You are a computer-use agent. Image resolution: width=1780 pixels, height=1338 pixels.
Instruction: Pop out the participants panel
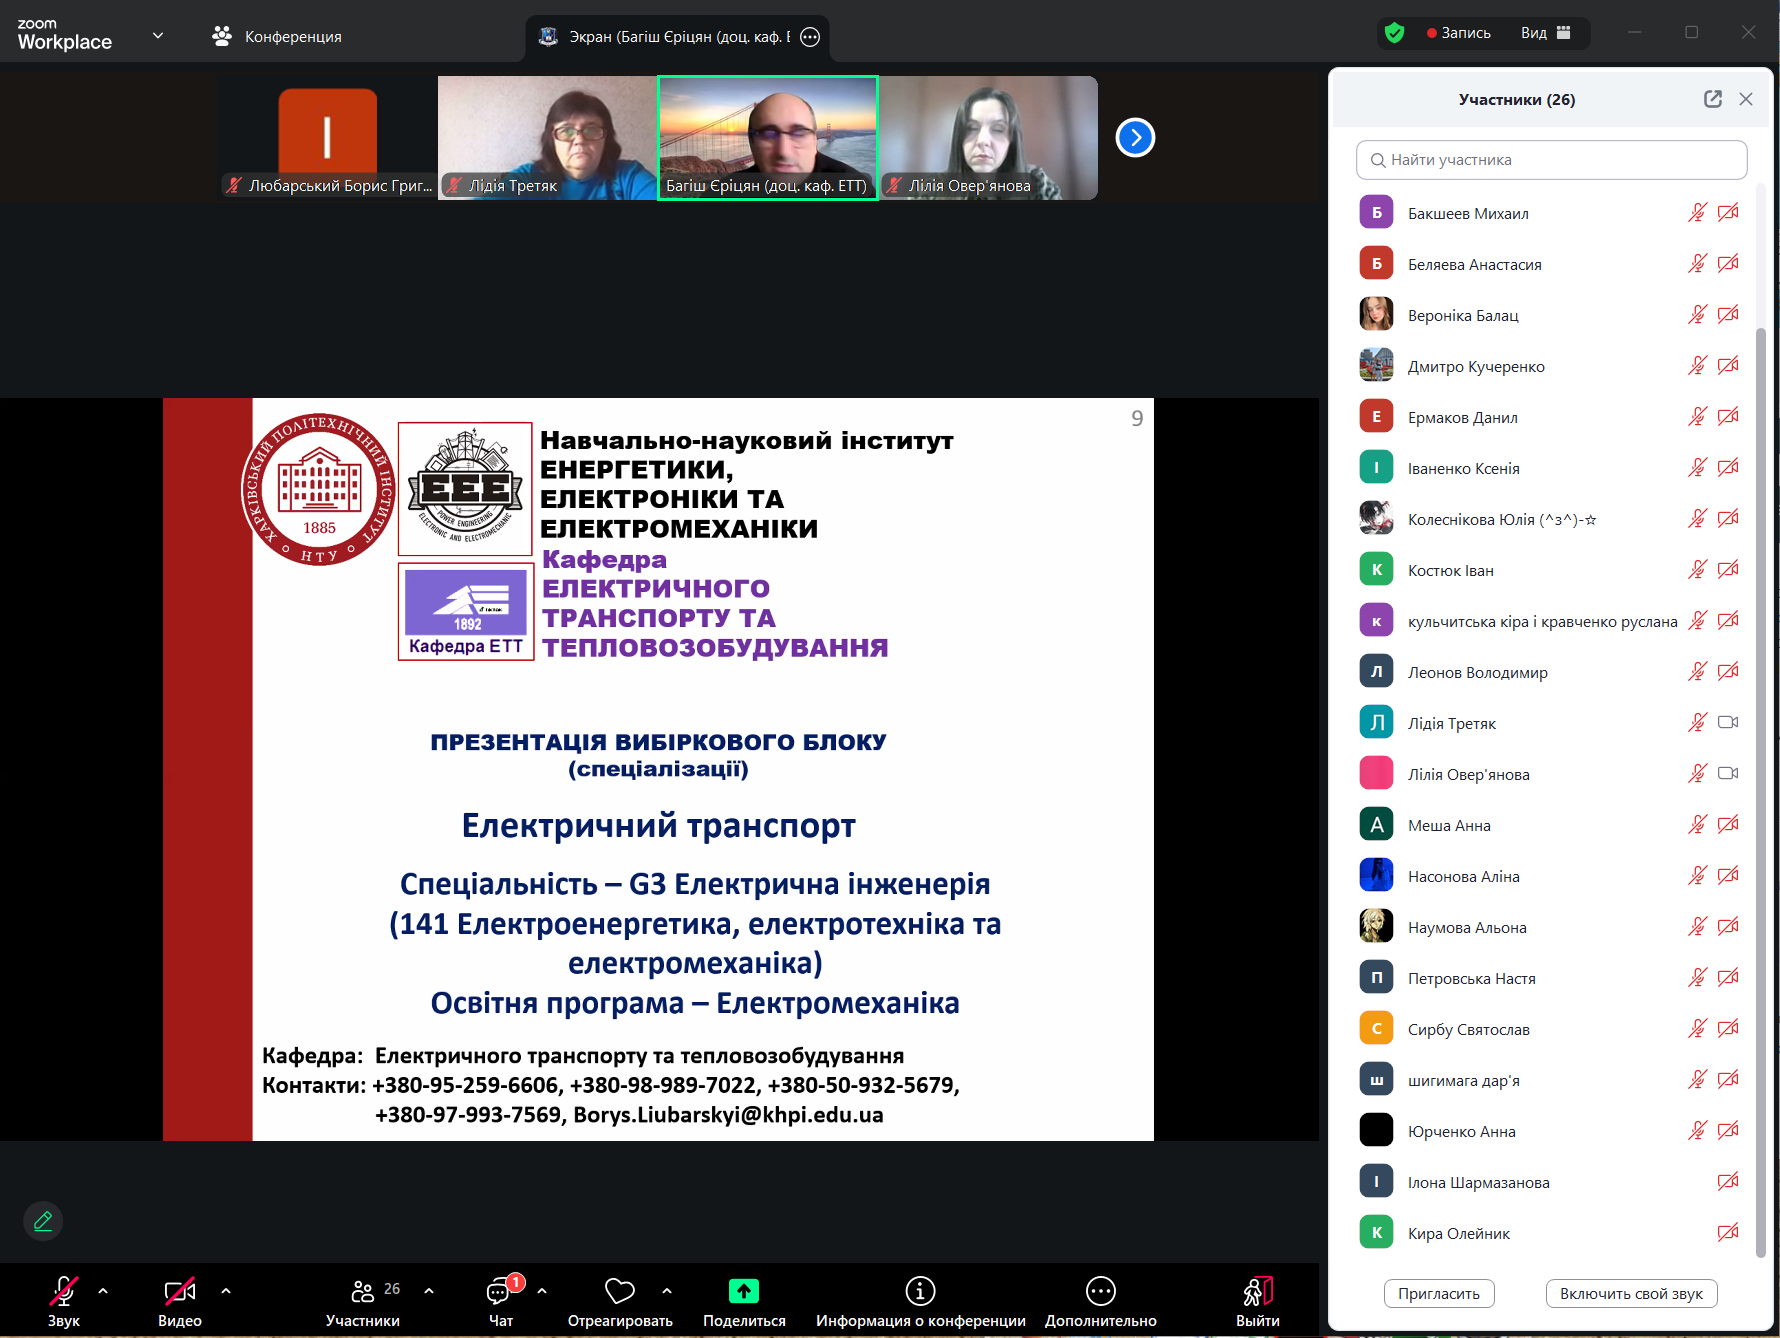pyautogui.click(x=1713, y=99)
